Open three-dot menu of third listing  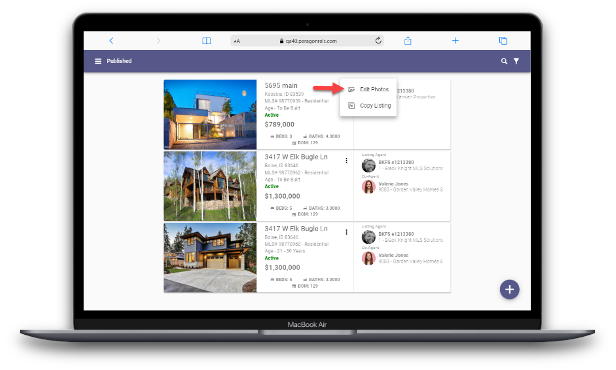point(346,232)
